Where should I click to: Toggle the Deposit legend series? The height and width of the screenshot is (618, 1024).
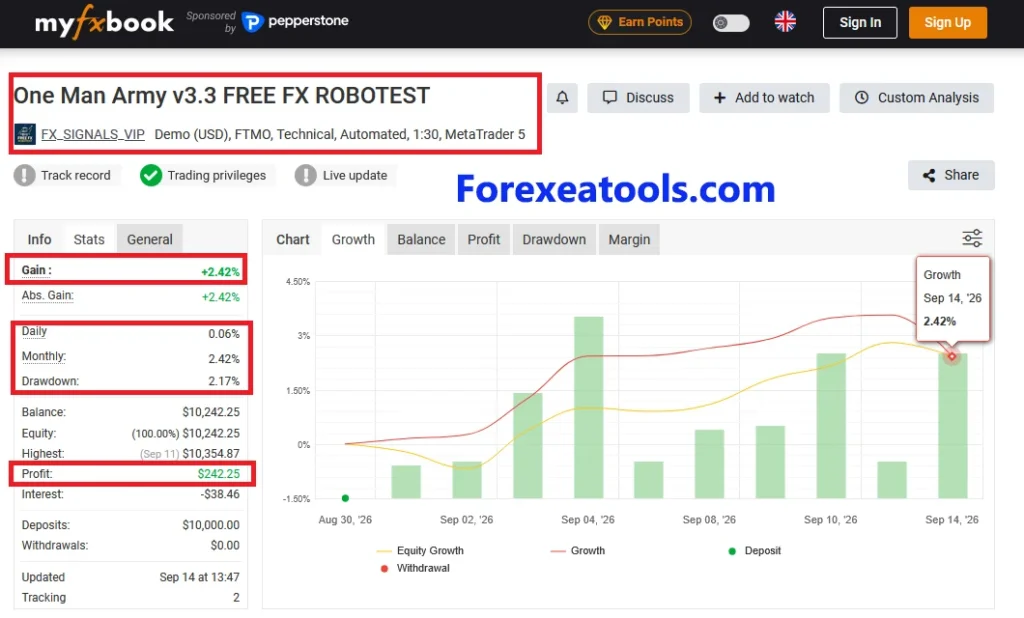tap(754, 551)
